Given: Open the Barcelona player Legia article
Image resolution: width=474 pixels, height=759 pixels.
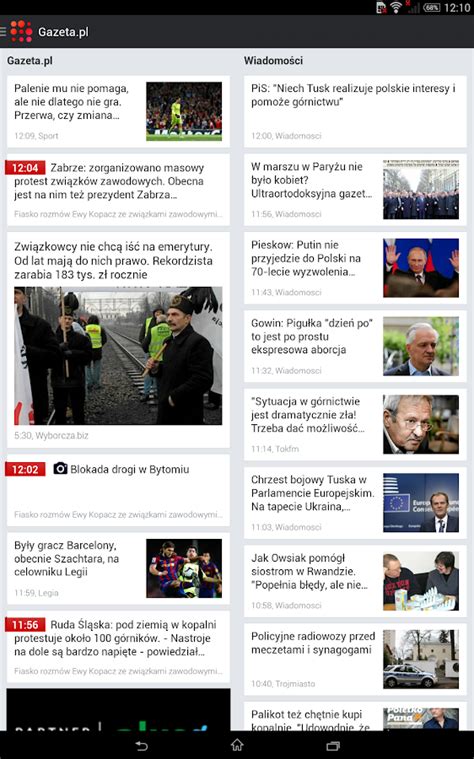Looking at the screenshot, I should pos(118,568).
